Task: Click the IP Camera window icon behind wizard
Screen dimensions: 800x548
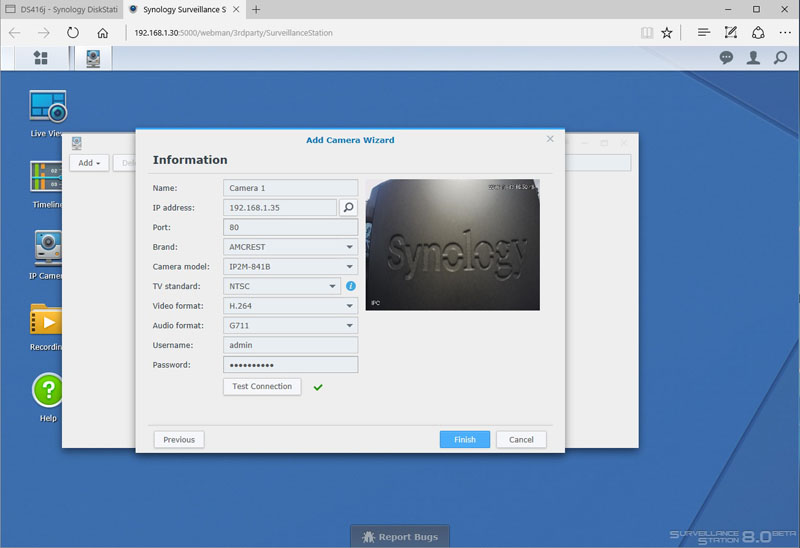Action: point(77,143)
